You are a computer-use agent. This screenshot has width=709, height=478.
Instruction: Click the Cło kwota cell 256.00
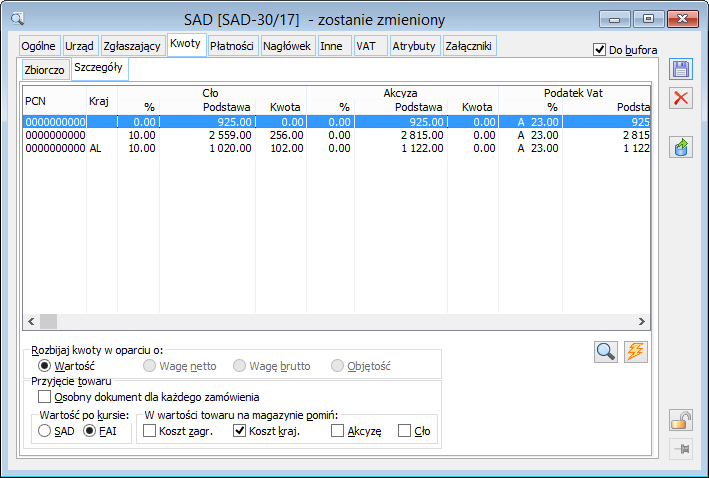(281, 135)
